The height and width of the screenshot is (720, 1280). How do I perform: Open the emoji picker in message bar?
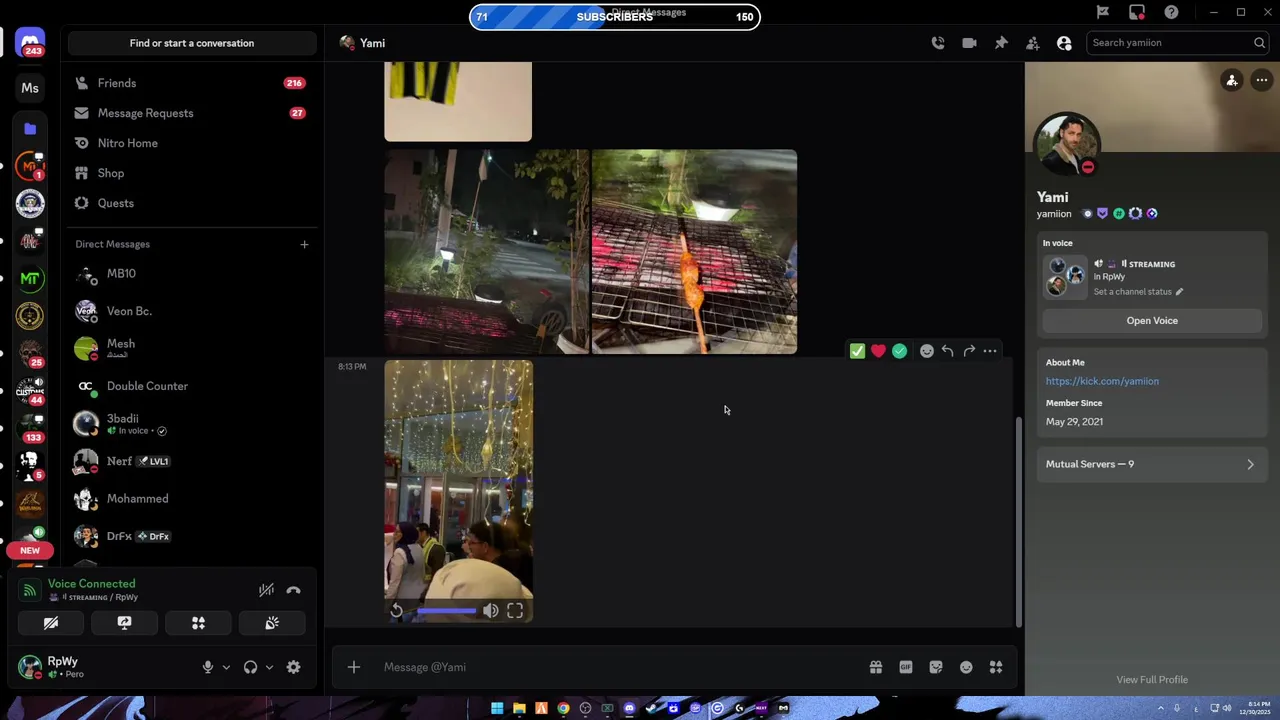click(x=966, y=667)
